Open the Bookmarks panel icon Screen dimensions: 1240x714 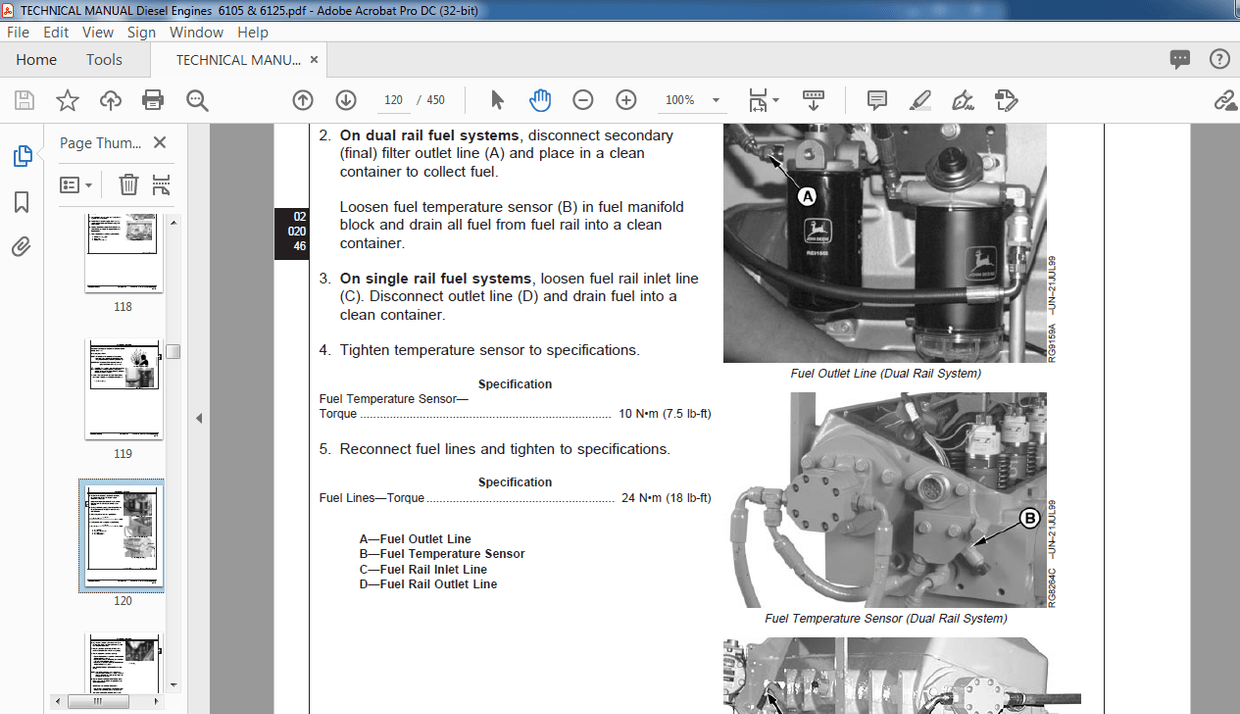(x=21, y=202)
